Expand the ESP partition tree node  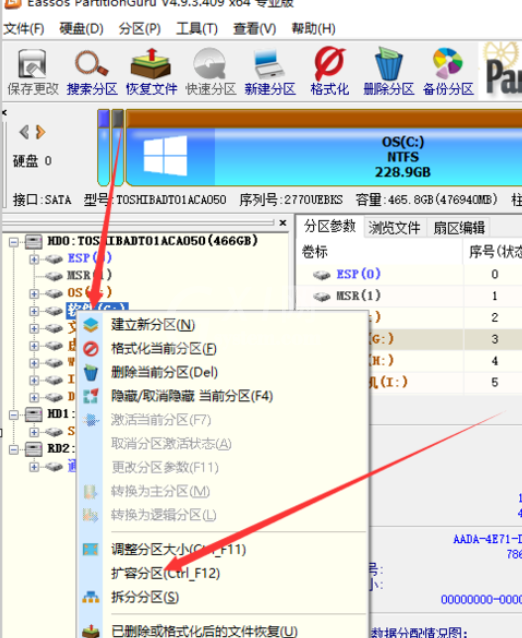34,259
